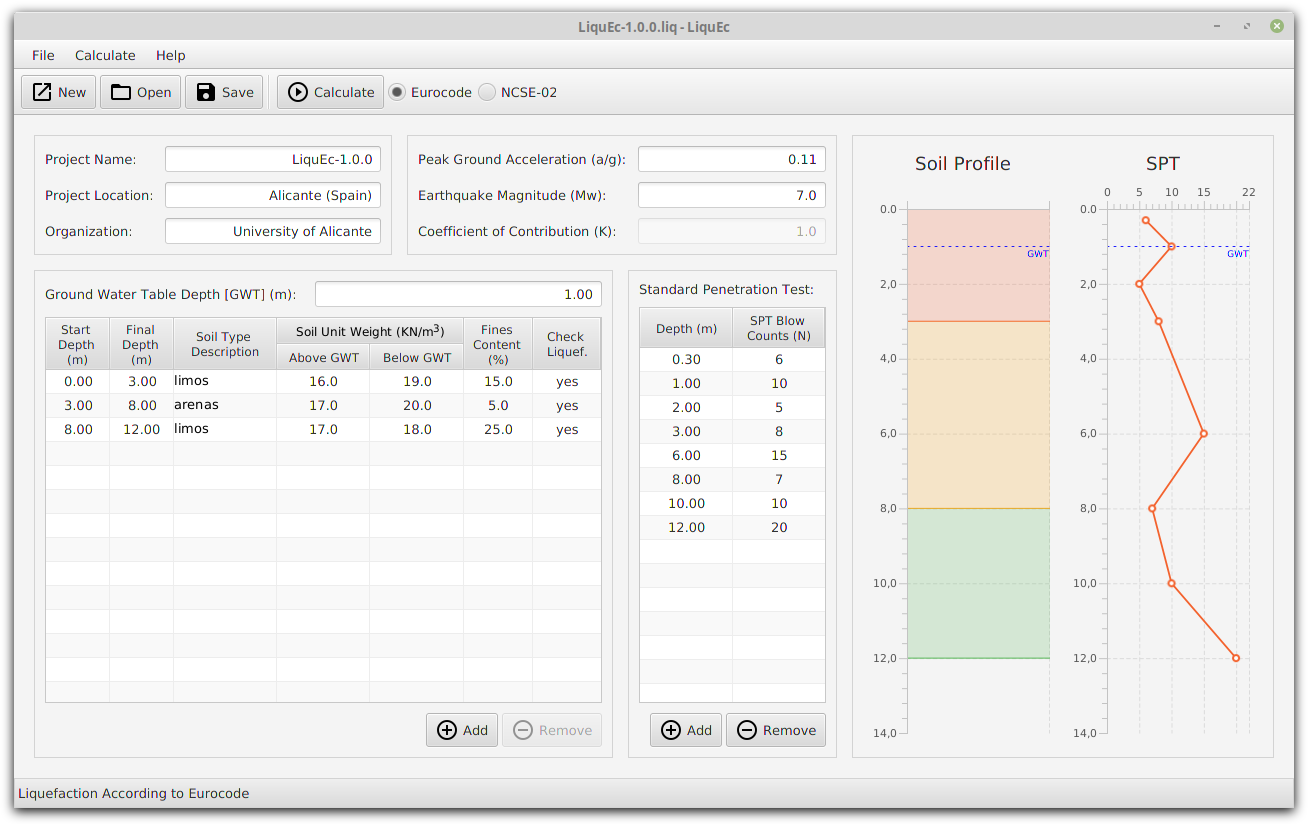Click the Project Name input field
1311x824 pixels.
[x=273, y=159]
